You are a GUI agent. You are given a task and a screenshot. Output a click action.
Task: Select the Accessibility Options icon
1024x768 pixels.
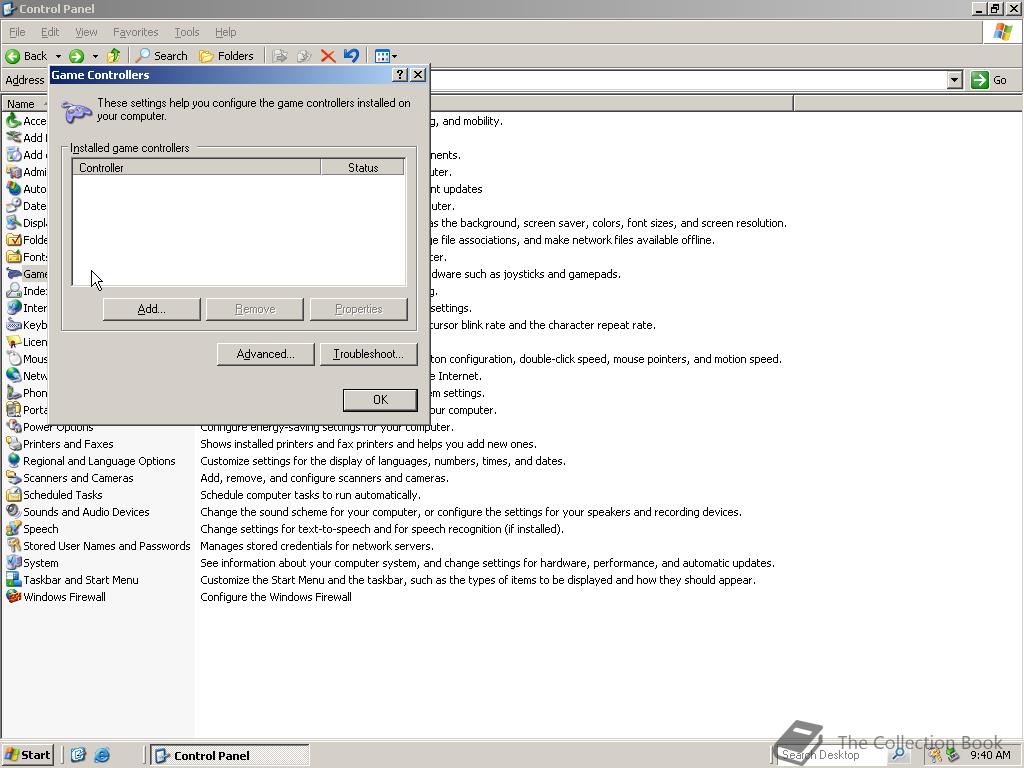click(13, 121)
